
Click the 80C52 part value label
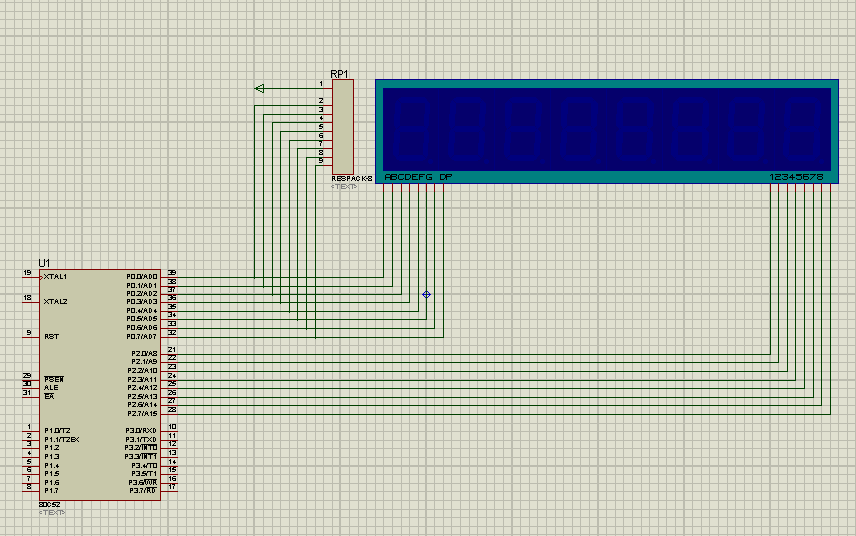click(x=50, y=504)
